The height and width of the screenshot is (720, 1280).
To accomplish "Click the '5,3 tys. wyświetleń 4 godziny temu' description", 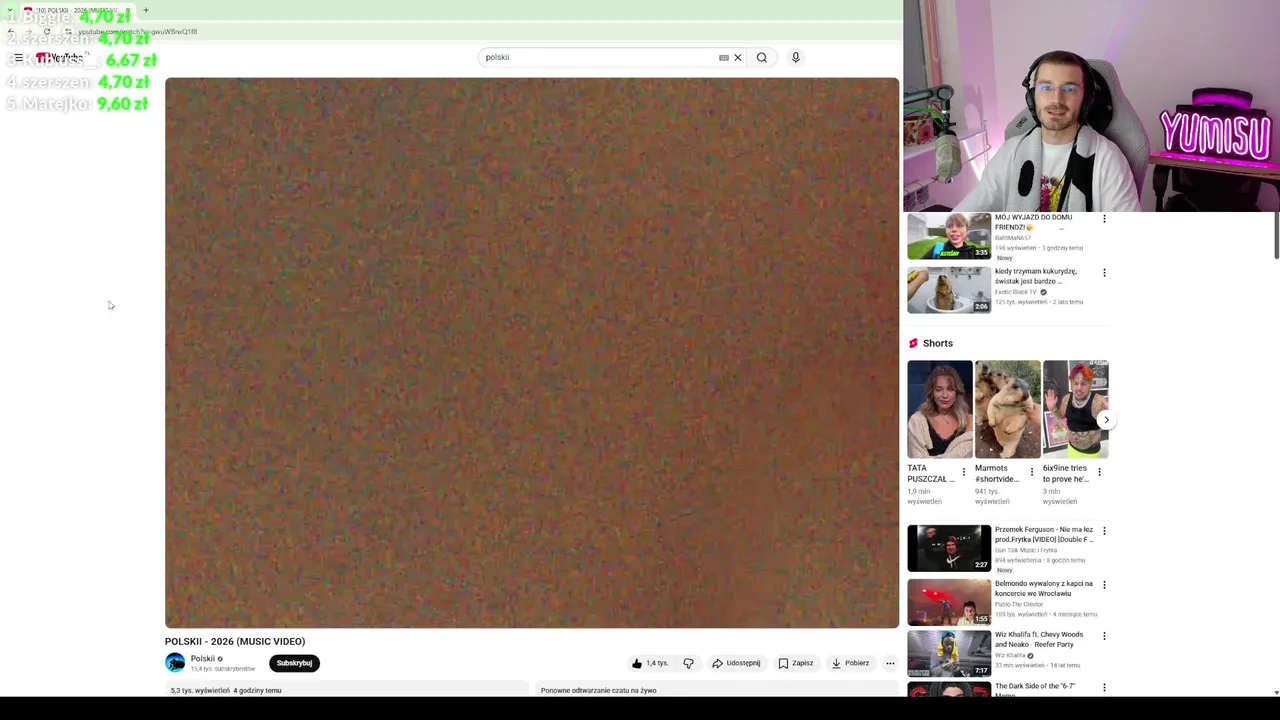I will click(226, 690).
